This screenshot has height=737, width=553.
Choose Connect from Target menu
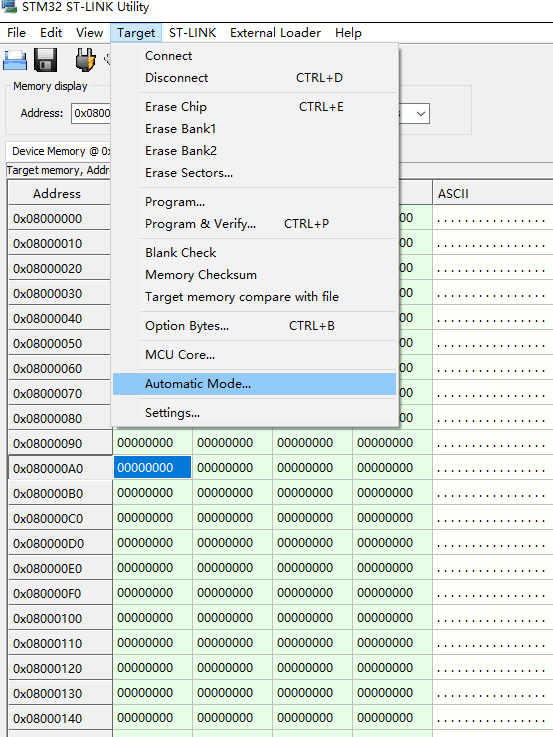(x=255, y=55)
